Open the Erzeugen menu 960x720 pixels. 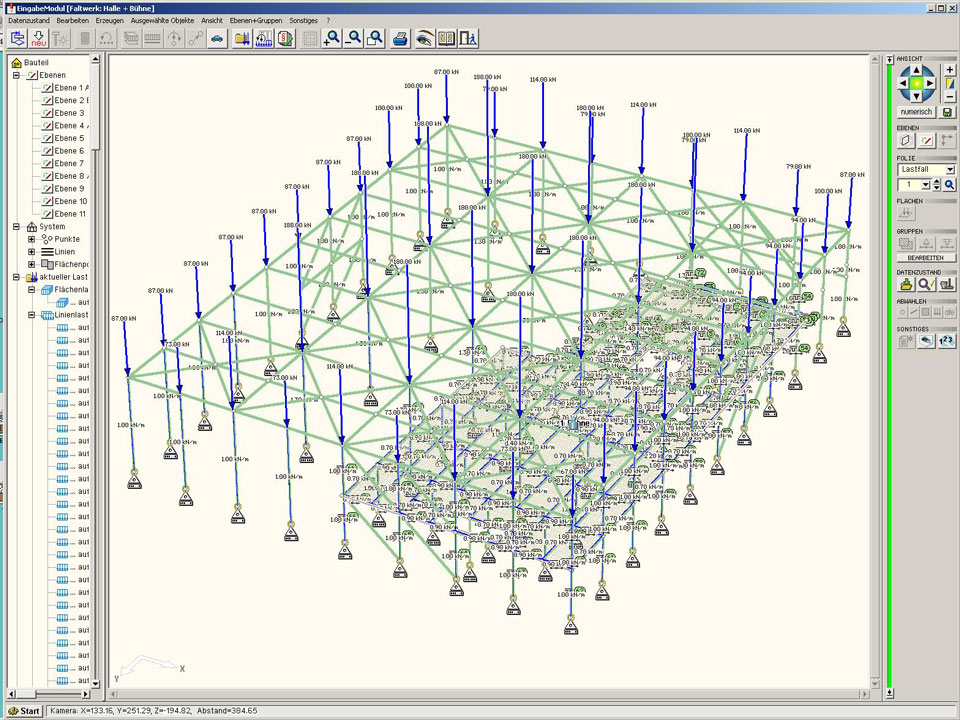(110, 20)
